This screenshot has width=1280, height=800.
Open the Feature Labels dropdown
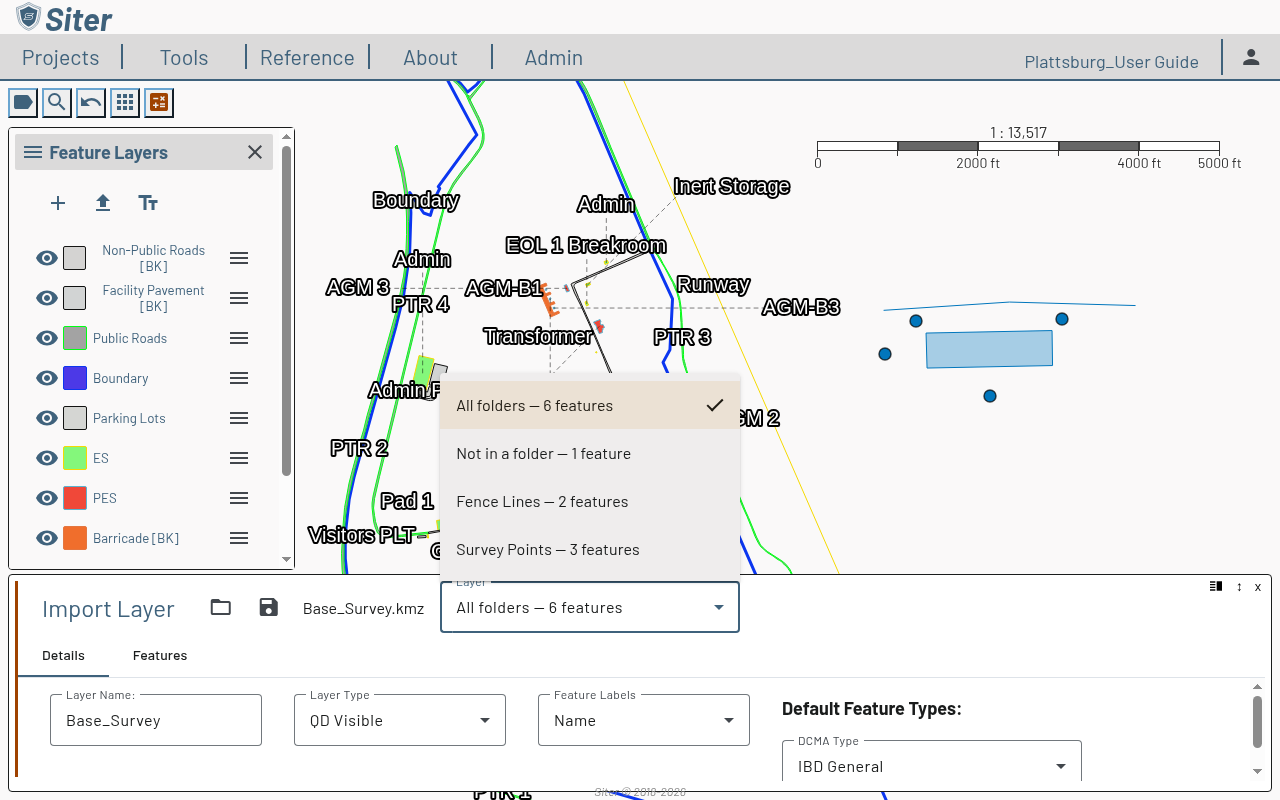click(x=644, y=720)
